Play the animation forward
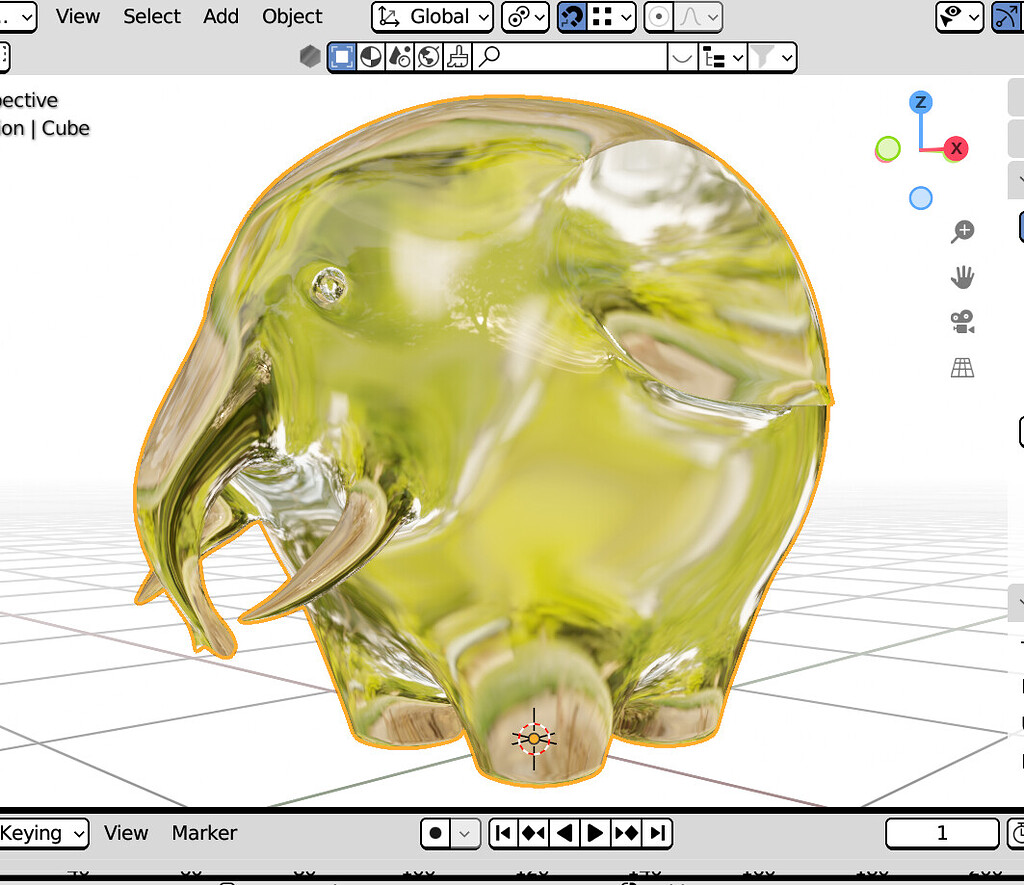 [x=595, y=833]
